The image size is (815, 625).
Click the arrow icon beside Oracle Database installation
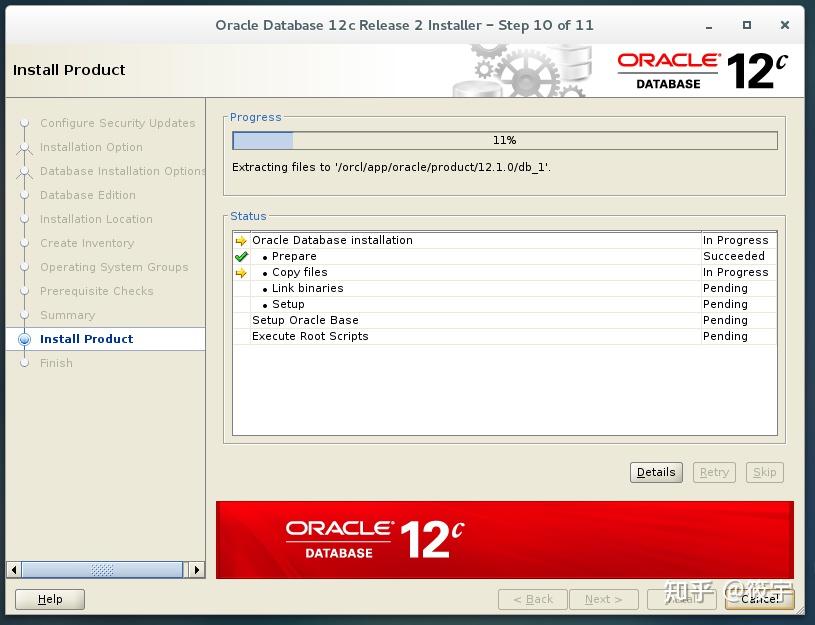pyautogui.click(x=241, y=240)
